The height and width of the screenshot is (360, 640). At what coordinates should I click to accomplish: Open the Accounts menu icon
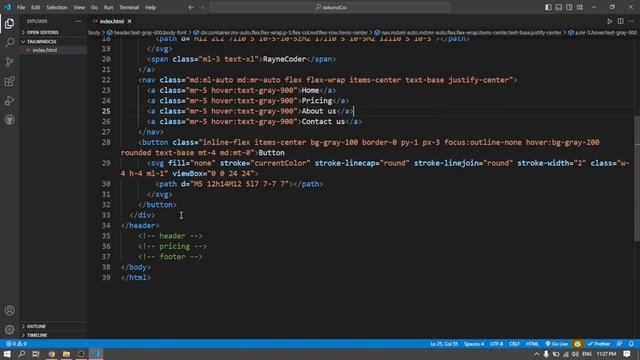(9, 310)
